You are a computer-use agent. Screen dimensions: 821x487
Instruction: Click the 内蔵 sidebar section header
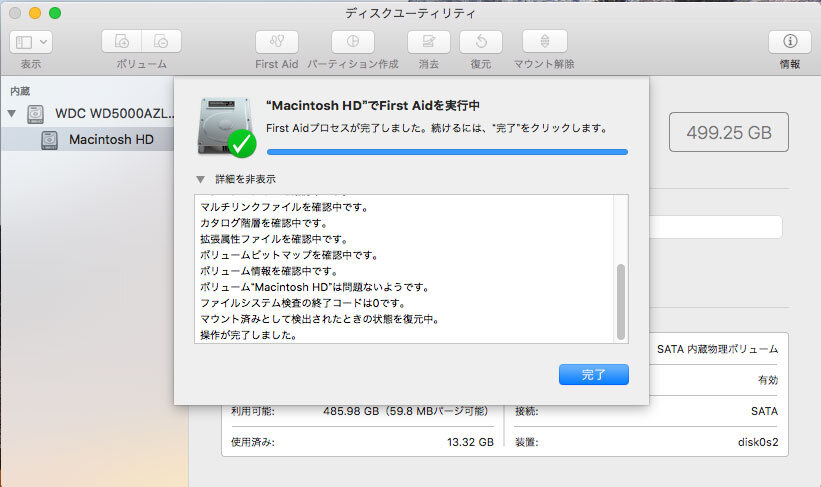pos(20,91)
